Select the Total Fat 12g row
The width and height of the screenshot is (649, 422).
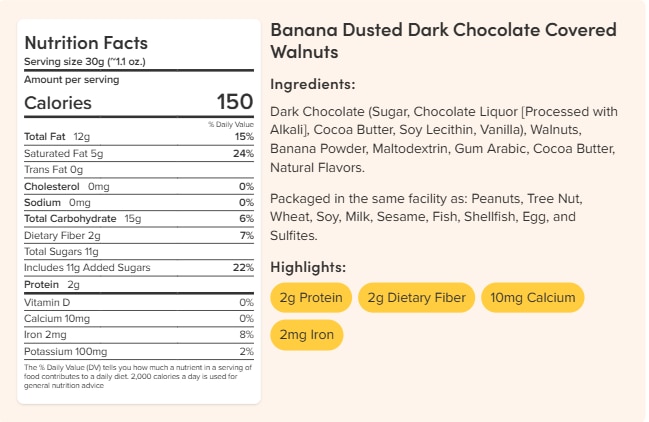click(138, 136)
